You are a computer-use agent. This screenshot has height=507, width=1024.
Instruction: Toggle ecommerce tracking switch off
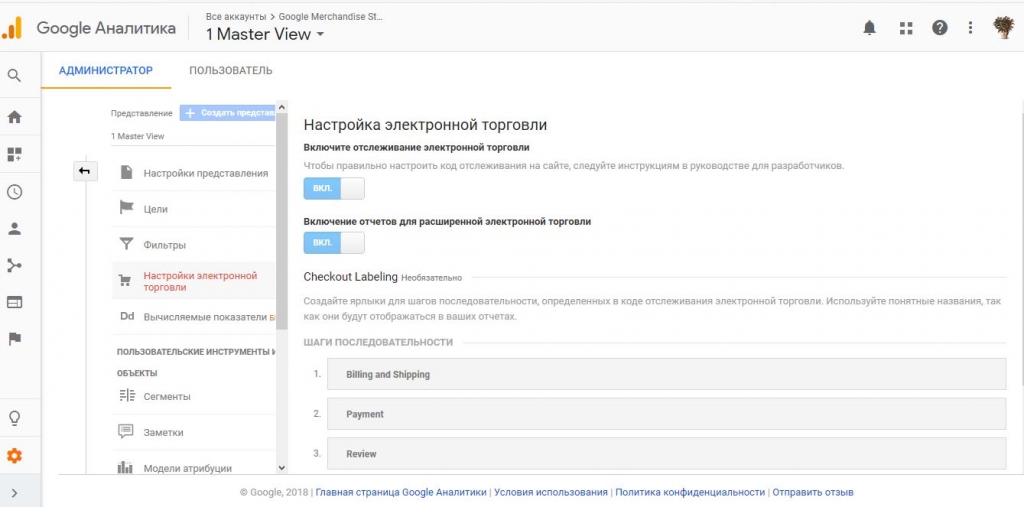pos(334,188)
